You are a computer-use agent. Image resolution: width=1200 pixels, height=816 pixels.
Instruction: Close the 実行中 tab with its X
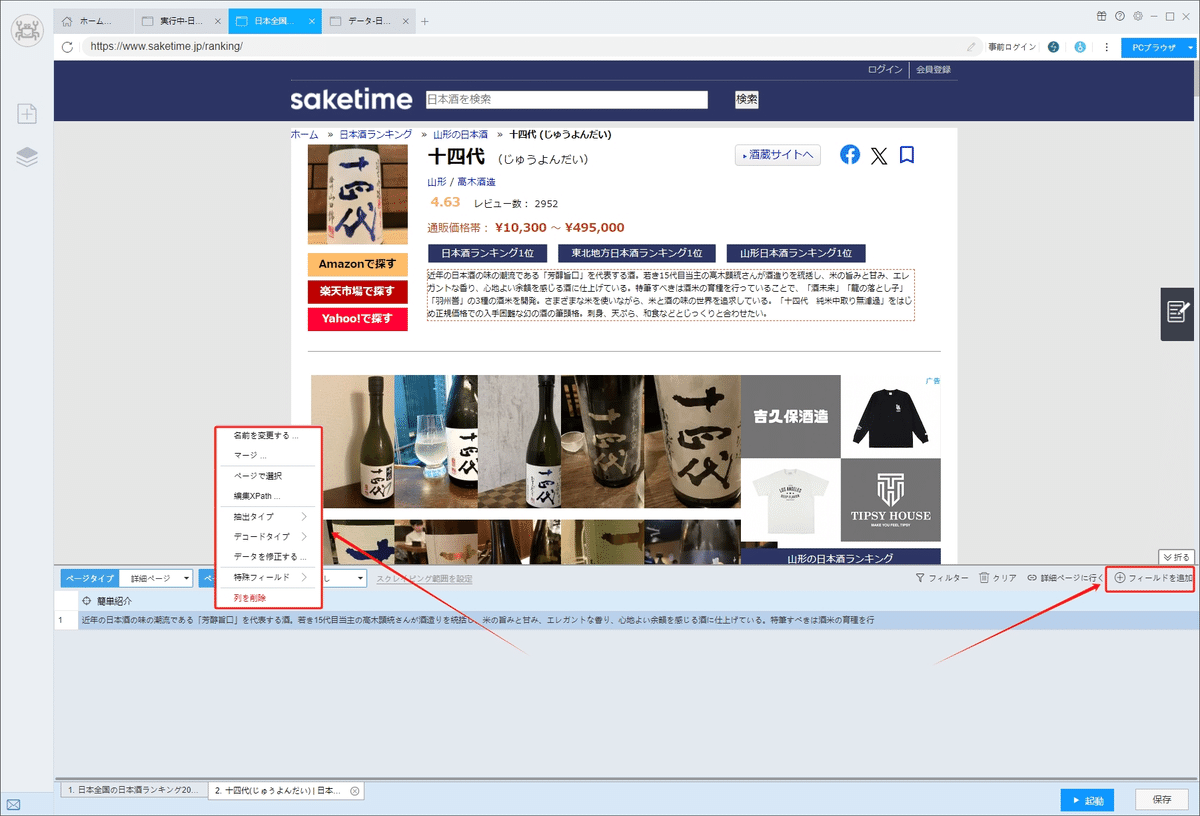pos(217,21)
